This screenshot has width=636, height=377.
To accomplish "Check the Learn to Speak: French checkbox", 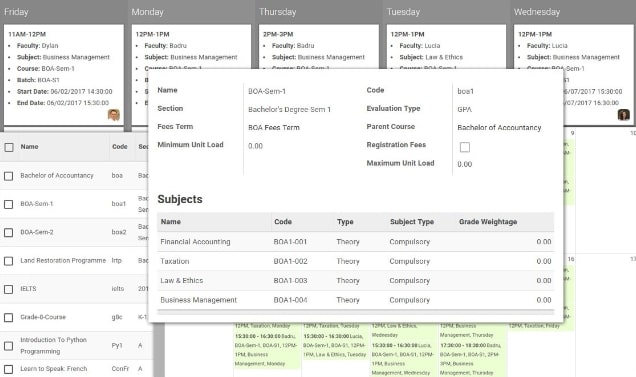I will click(9, 369).
